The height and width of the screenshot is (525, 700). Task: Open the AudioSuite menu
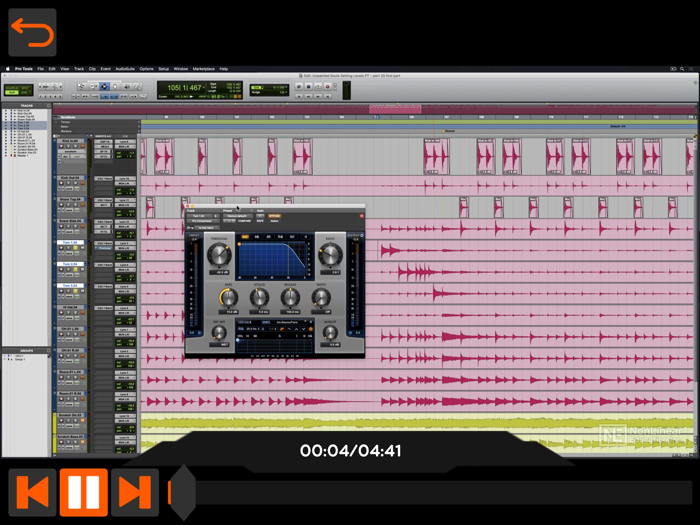pos(125,69)
